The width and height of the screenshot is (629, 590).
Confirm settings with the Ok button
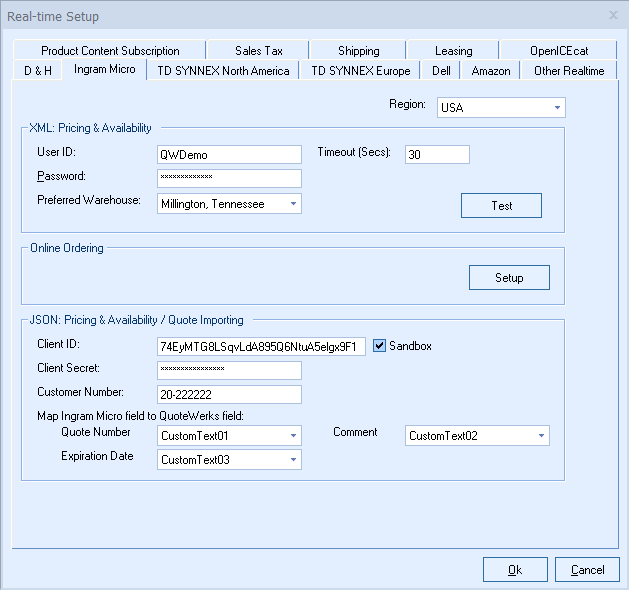tap(514, 570)
